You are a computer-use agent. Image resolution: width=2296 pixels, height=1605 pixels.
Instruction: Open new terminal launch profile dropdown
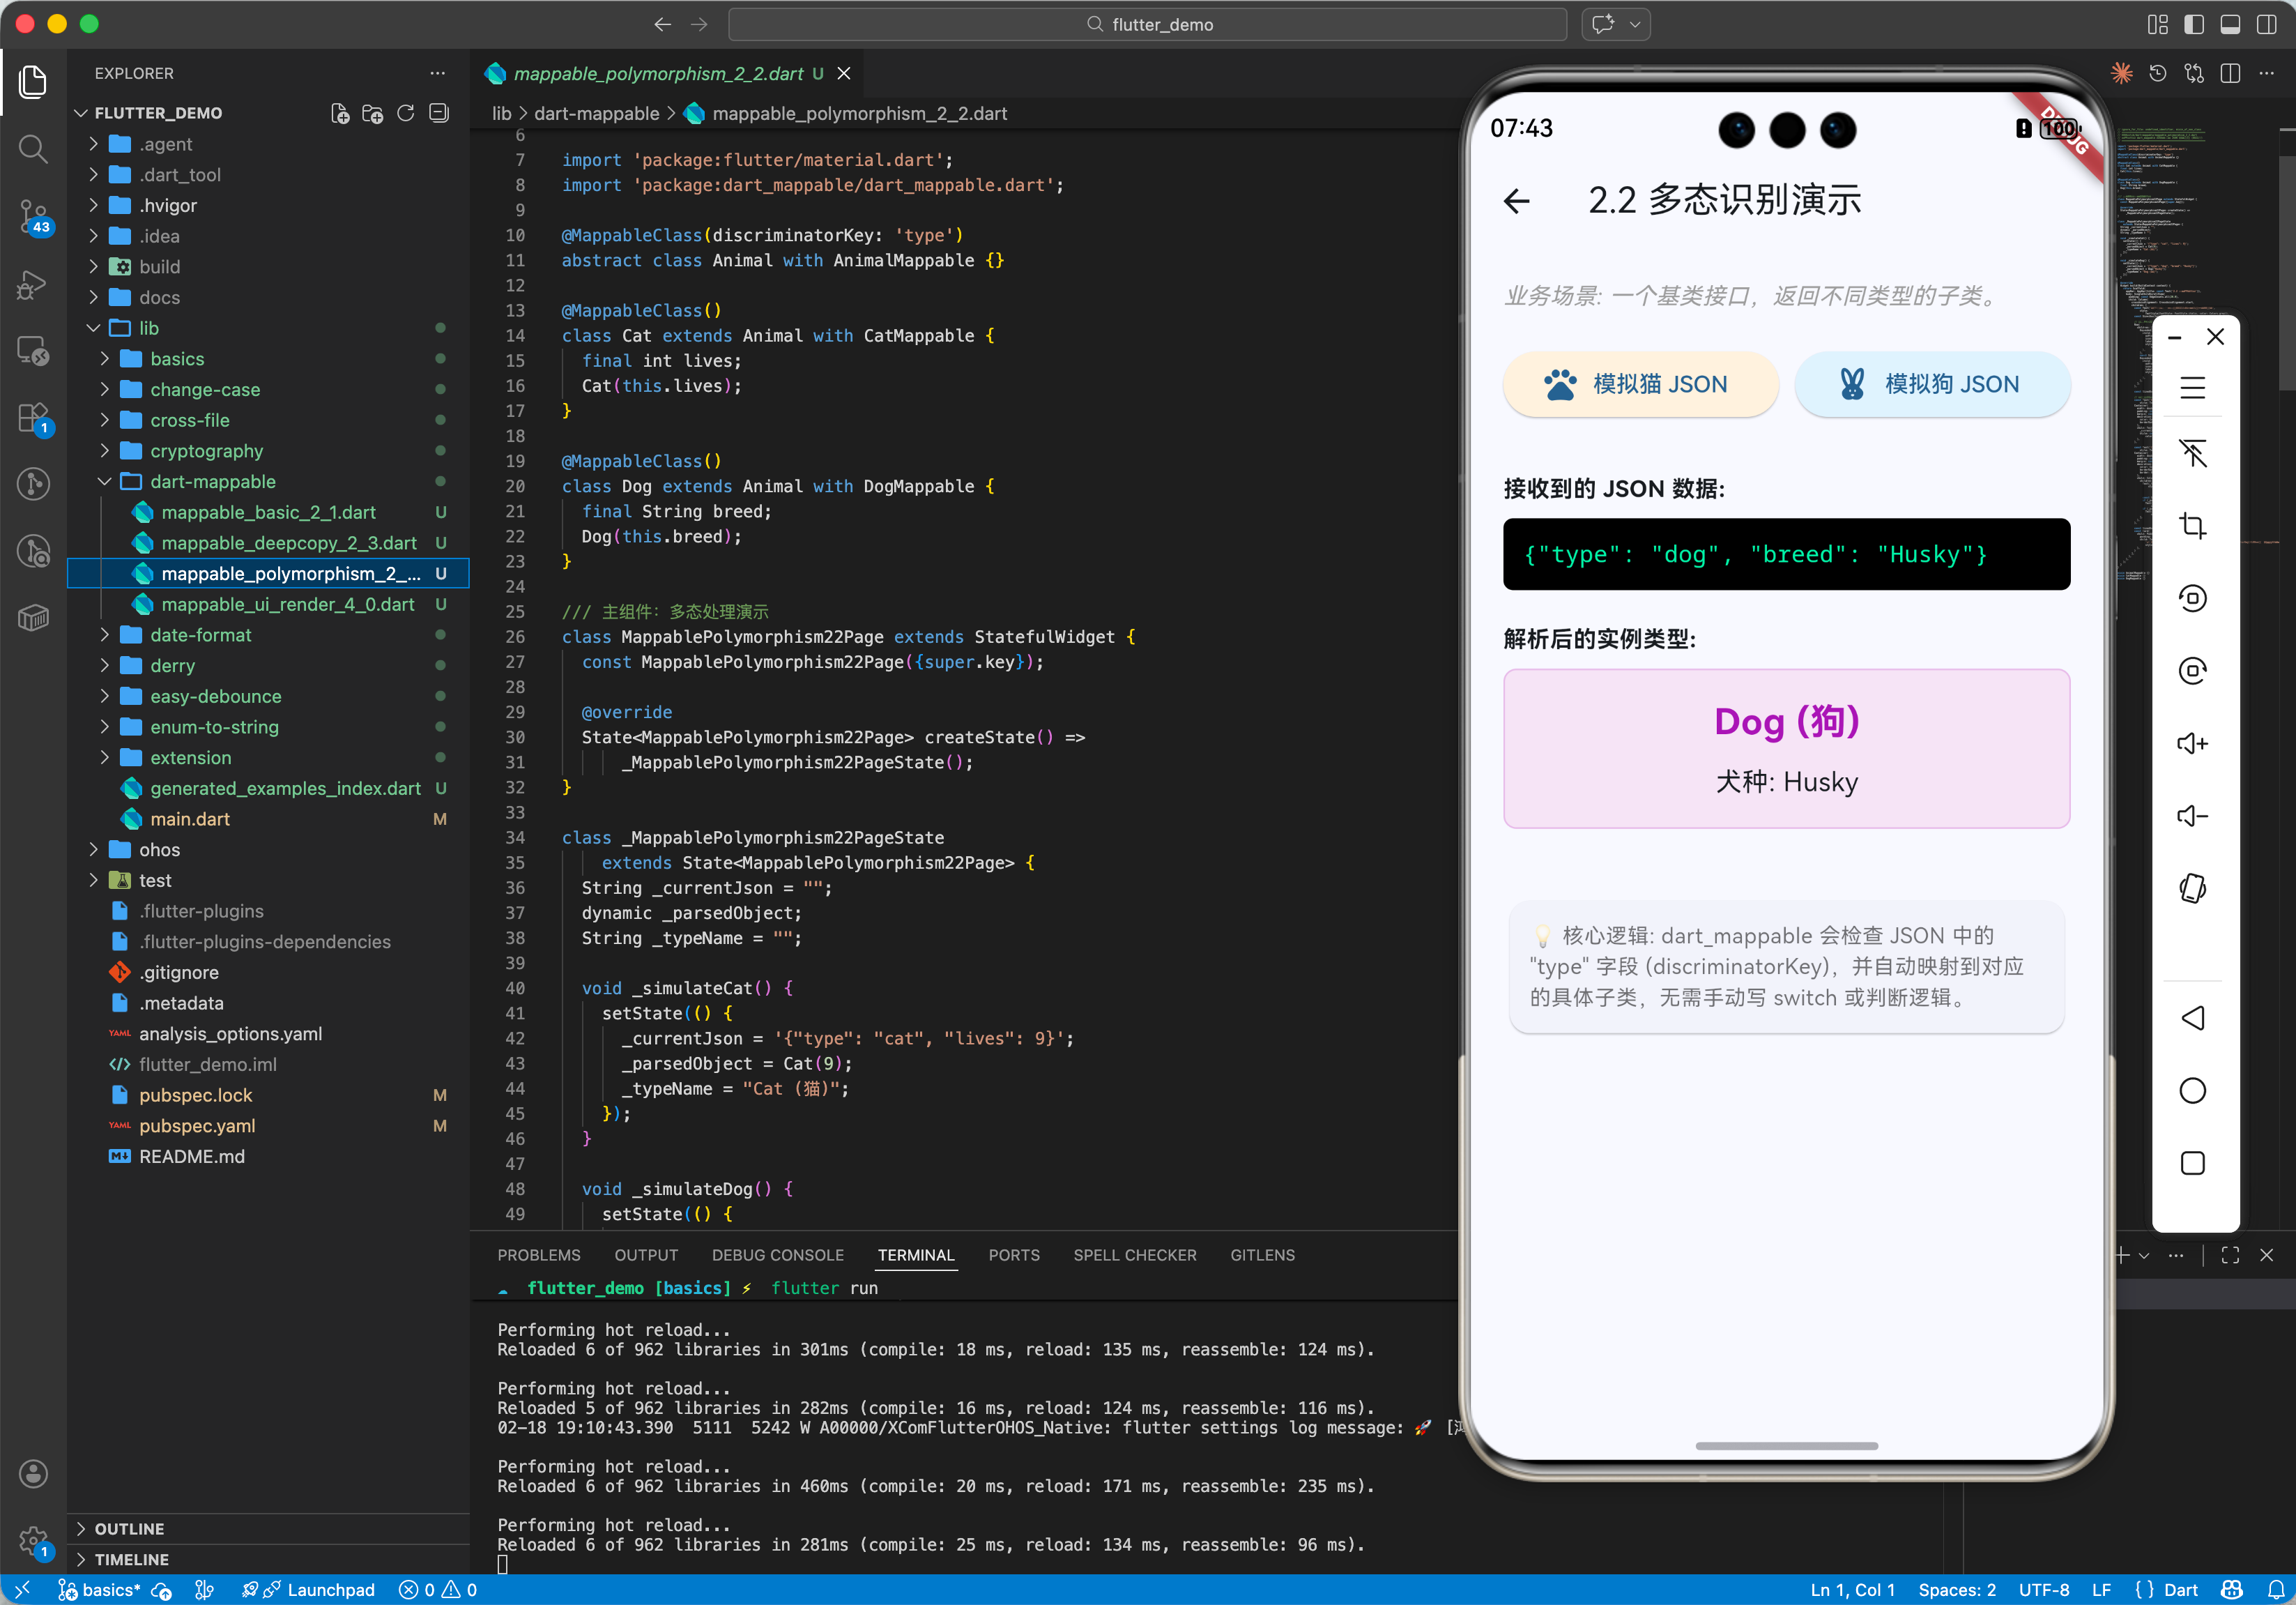tap(2143, 1255)
